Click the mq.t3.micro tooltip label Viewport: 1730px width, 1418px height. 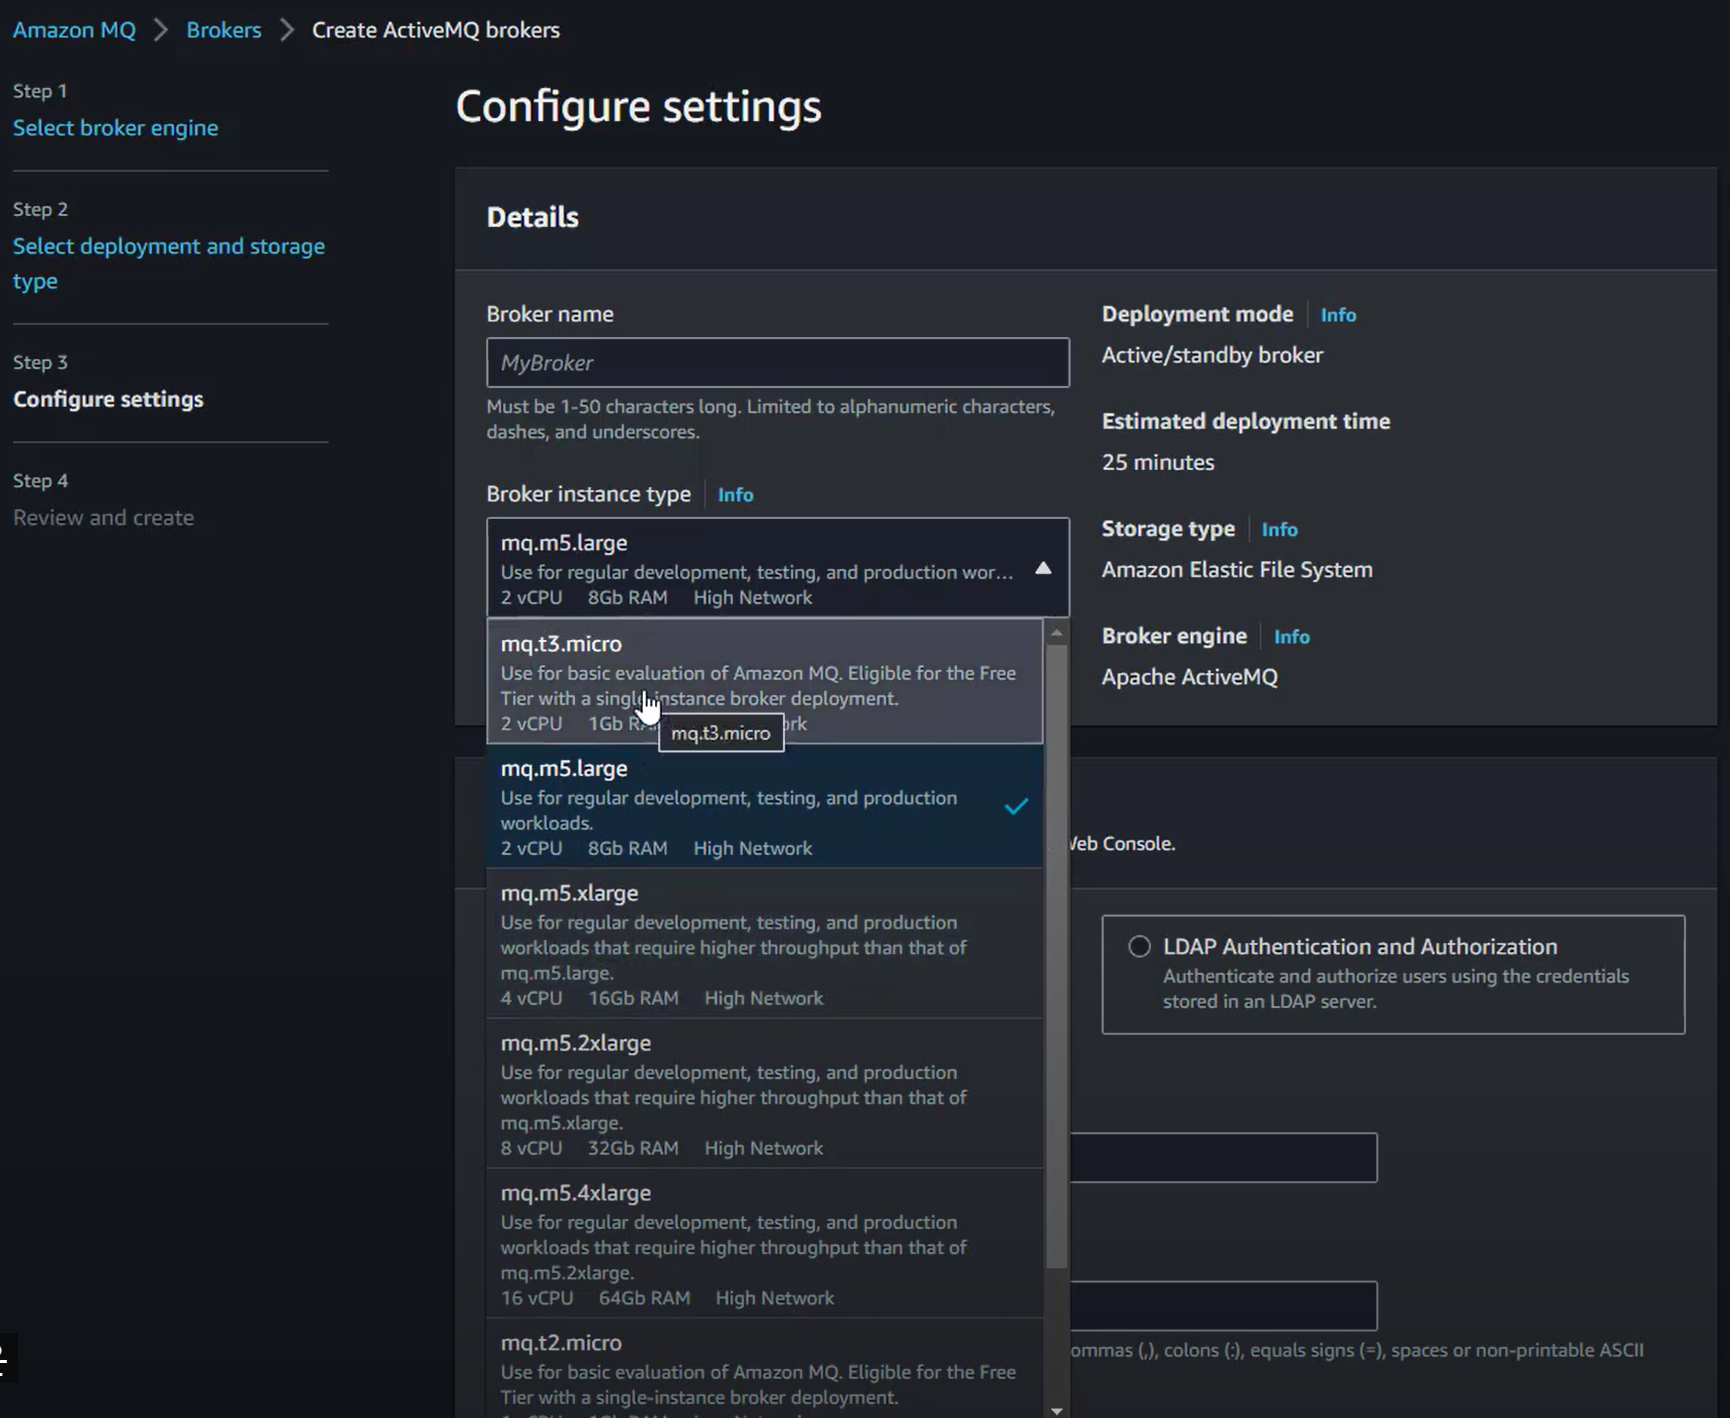click(721, 733)
